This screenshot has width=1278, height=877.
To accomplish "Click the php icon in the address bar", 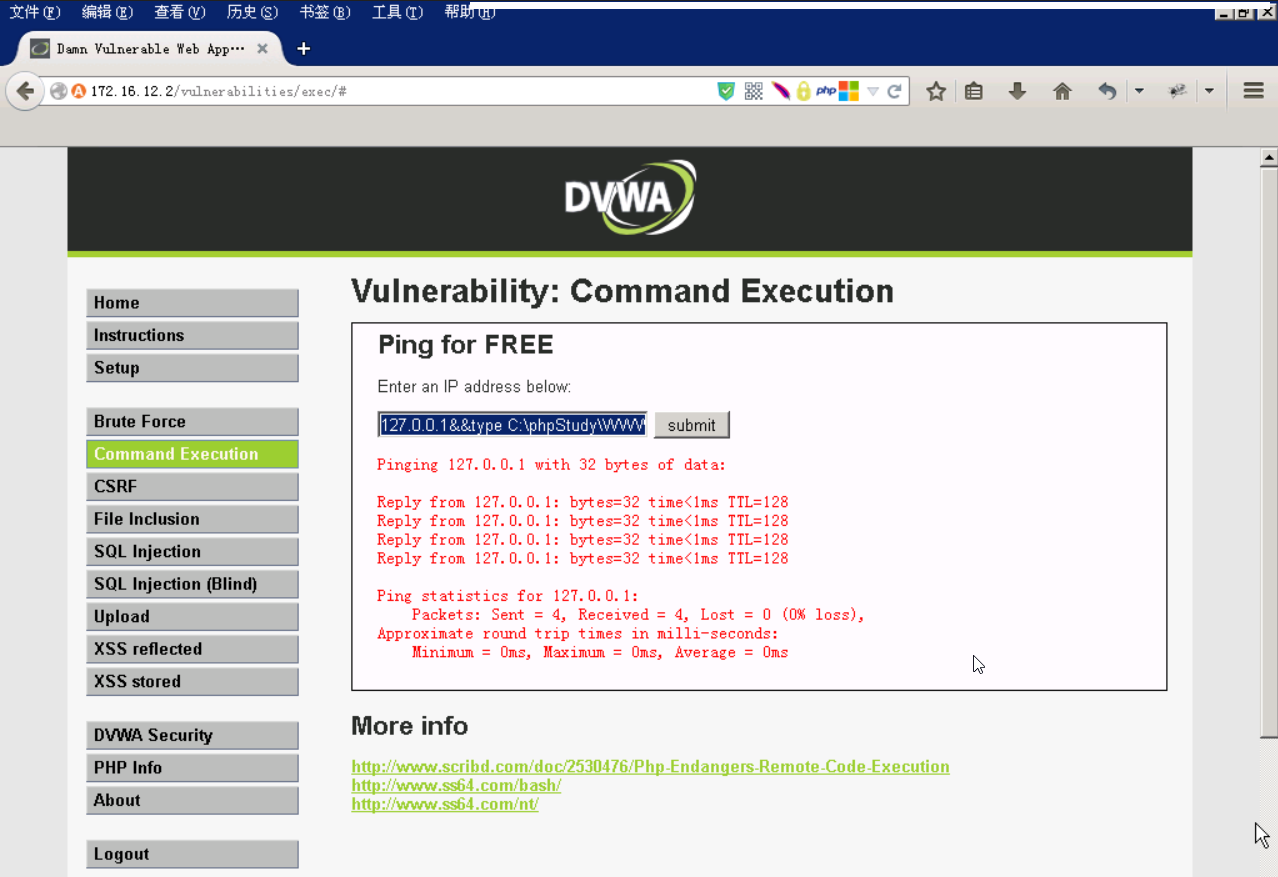I will coord(826,91).
